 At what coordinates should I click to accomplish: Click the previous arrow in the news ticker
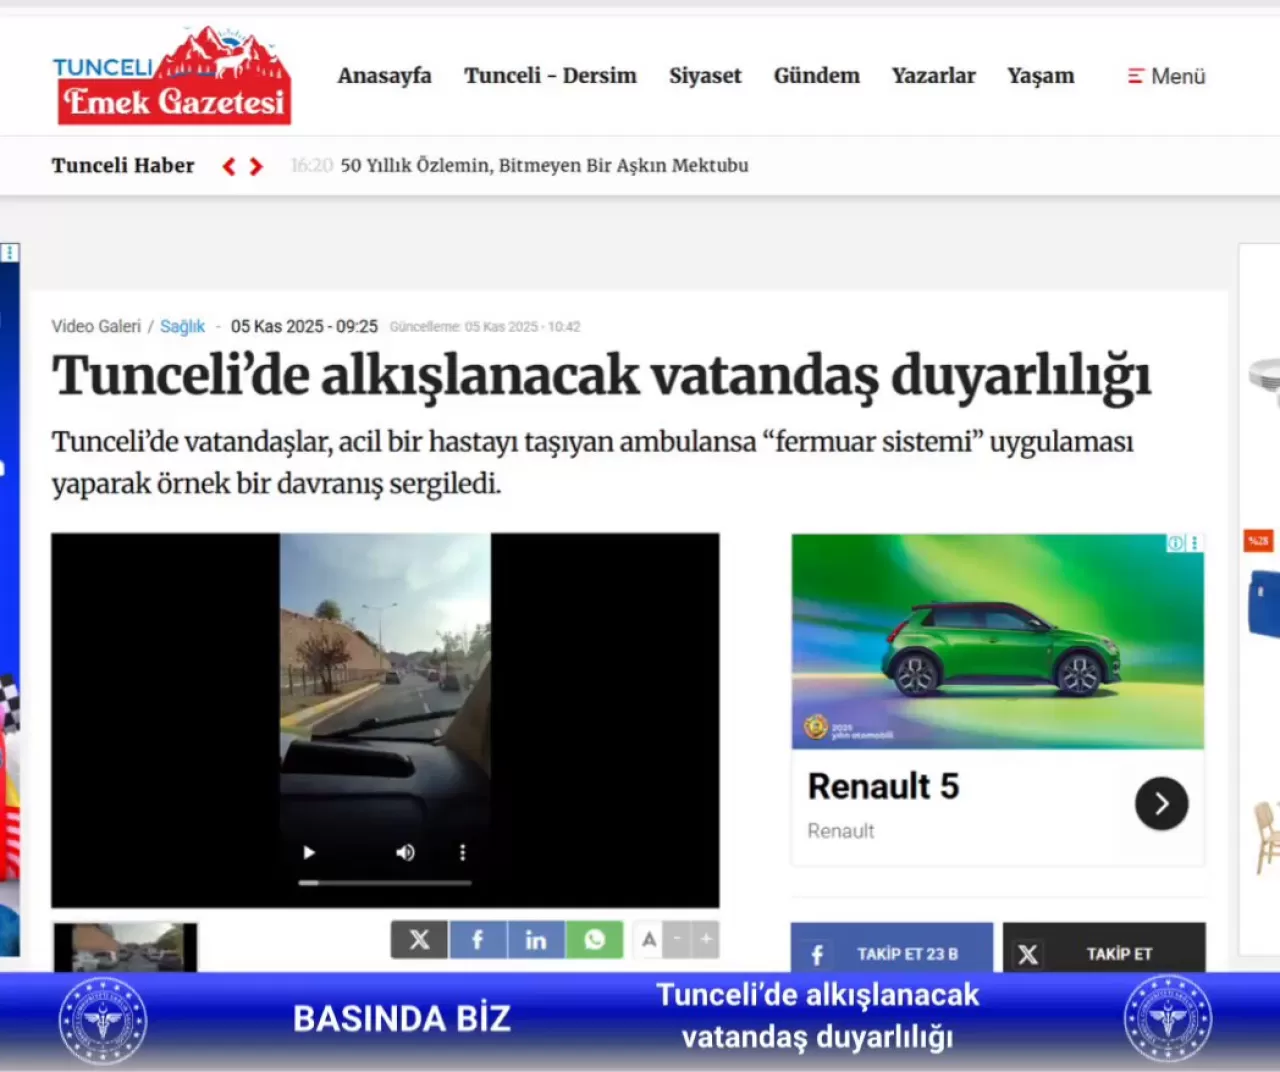[x=228, y=166]
